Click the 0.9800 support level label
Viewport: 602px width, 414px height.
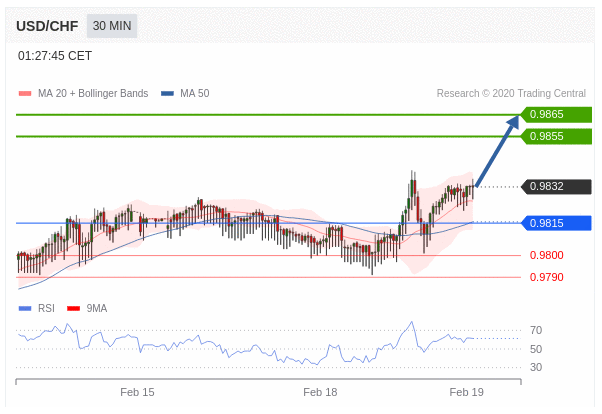547,255
